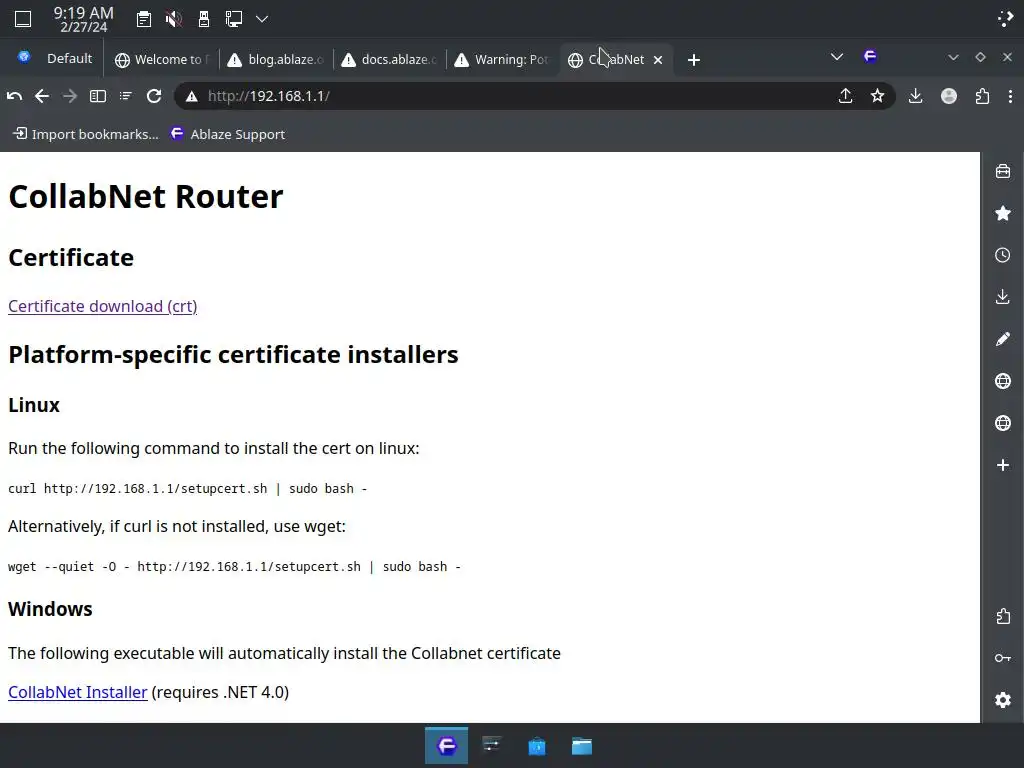Open the bookmarks star in the sidebar
Image resolution: width=1024 pixels, height=768 pixels.
[1003, 214]
